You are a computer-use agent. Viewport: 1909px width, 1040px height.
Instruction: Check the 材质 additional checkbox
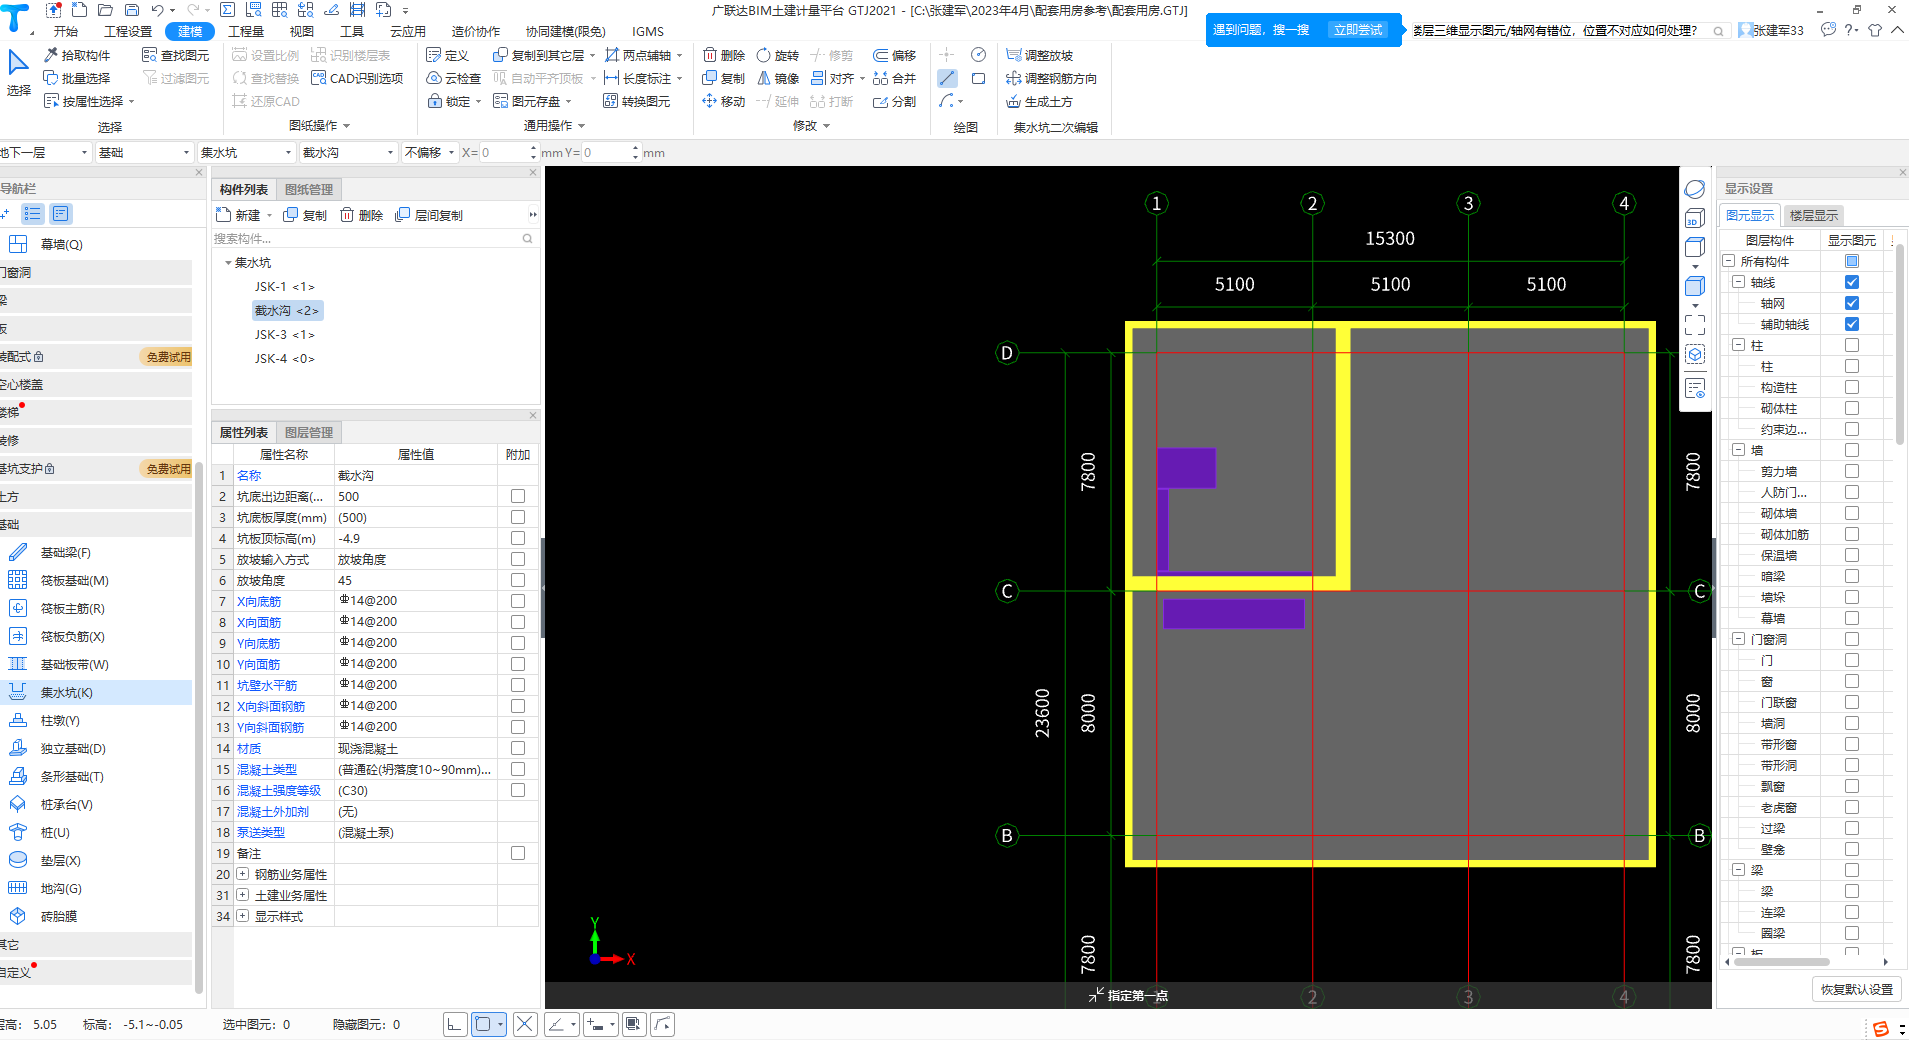click(x=518, y=748)
